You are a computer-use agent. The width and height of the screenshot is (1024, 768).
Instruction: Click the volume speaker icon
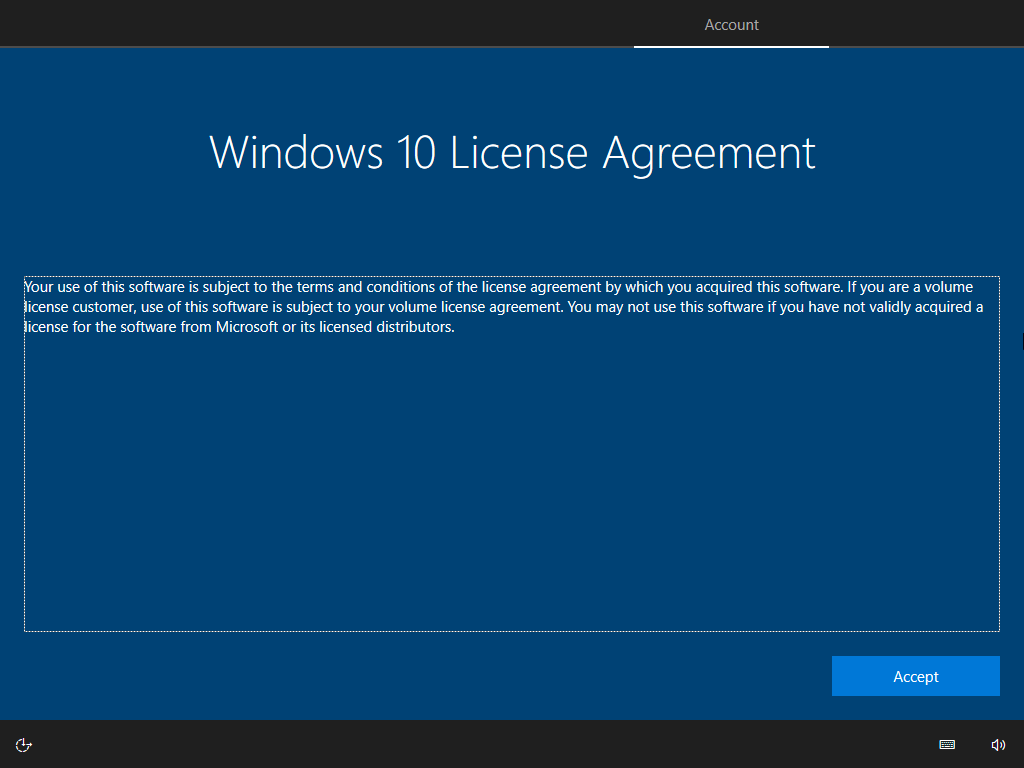(998, 744)
